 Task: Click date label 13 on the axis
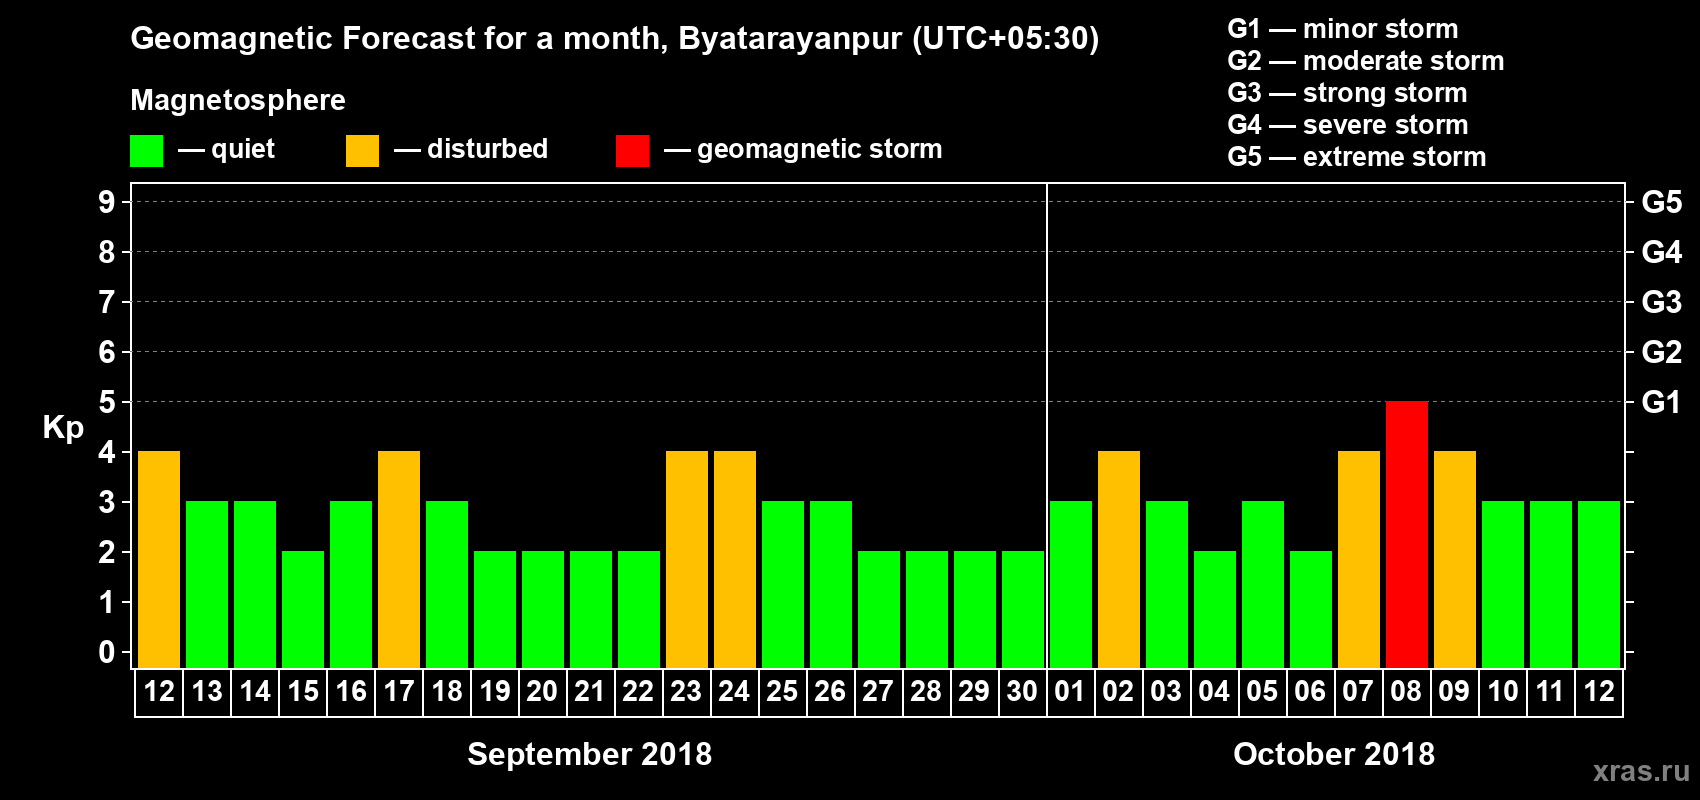(207, 692)
